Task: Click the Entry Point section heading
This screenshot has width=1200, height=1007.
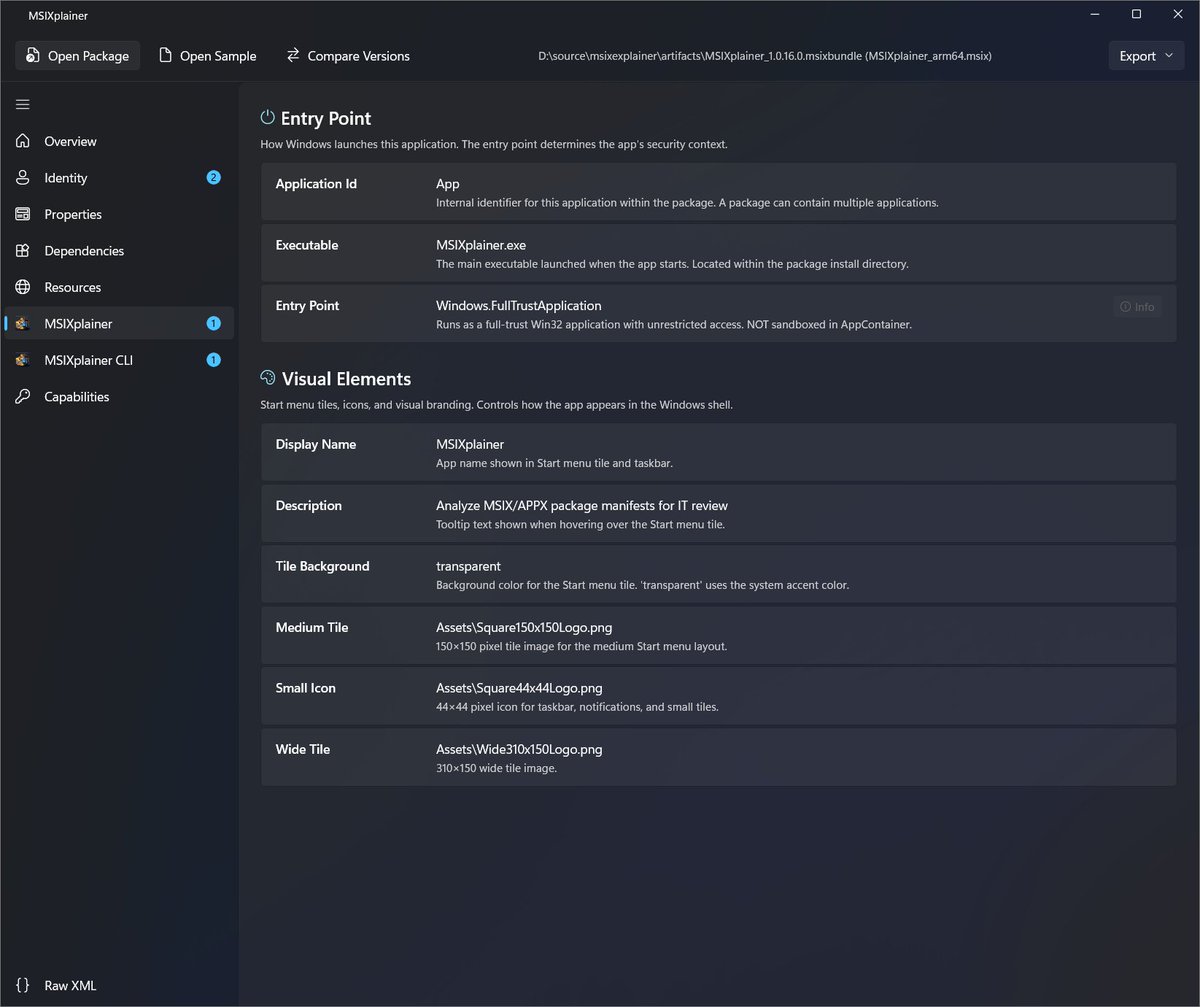Action: click(x=326, y=118)
